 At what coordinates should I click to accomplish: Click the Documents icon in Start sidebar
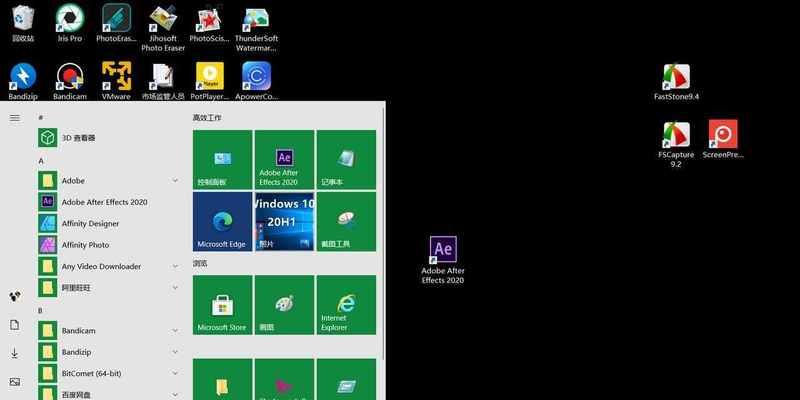pyautogui.click(x=15, y=325)
